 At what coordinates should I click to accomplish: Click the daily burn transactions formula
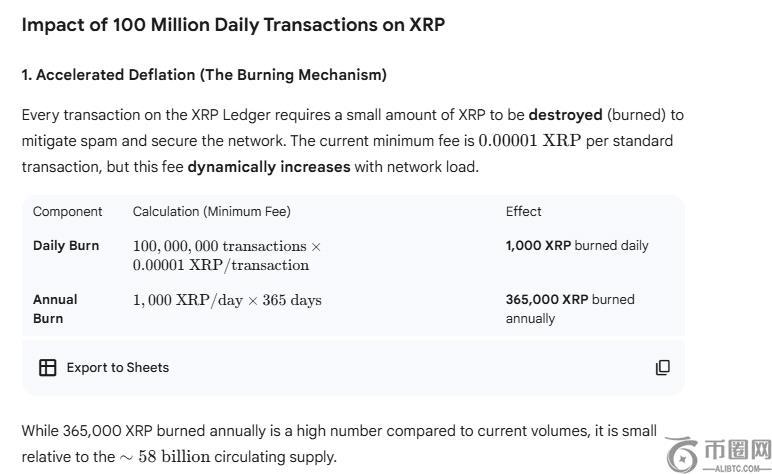point(227,255)
